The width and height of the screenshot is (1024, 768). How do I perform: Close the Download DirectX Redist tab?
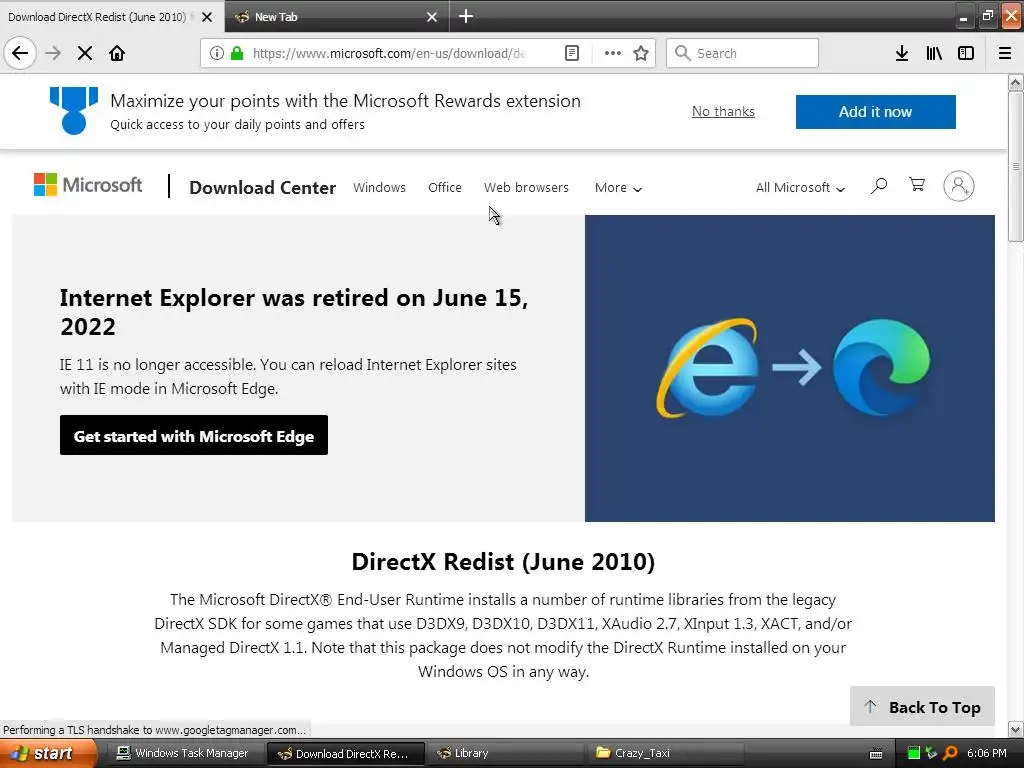(x=207, y=17)
